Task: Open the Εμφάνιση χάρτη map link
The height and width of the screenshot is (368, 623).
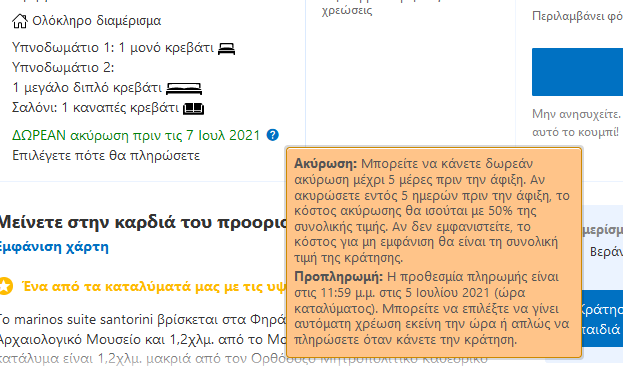Action: [x=54, y=247]
